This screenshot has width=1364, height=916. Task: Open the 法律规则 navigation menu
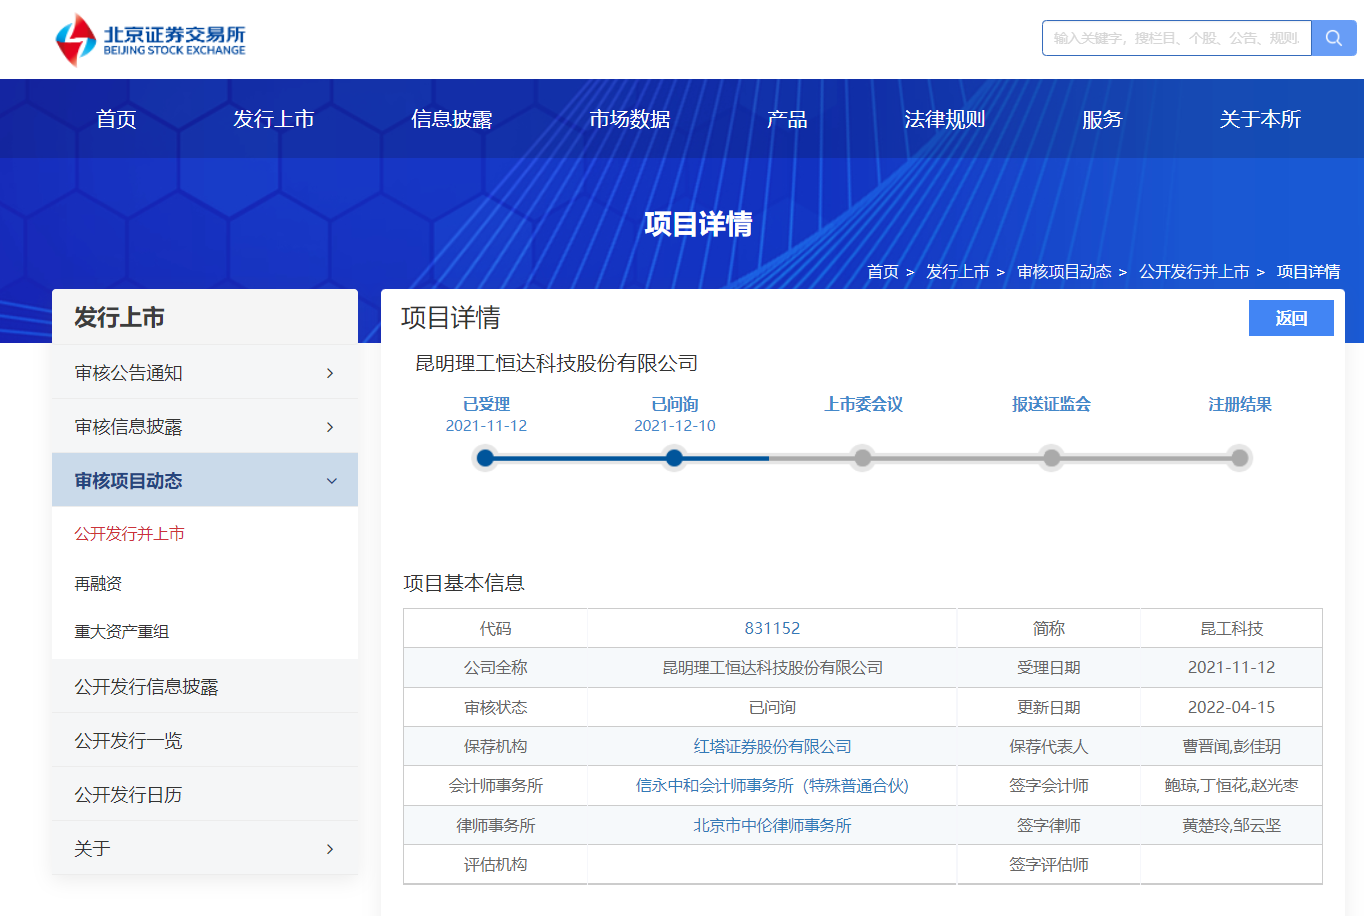(x=944, y=119)
